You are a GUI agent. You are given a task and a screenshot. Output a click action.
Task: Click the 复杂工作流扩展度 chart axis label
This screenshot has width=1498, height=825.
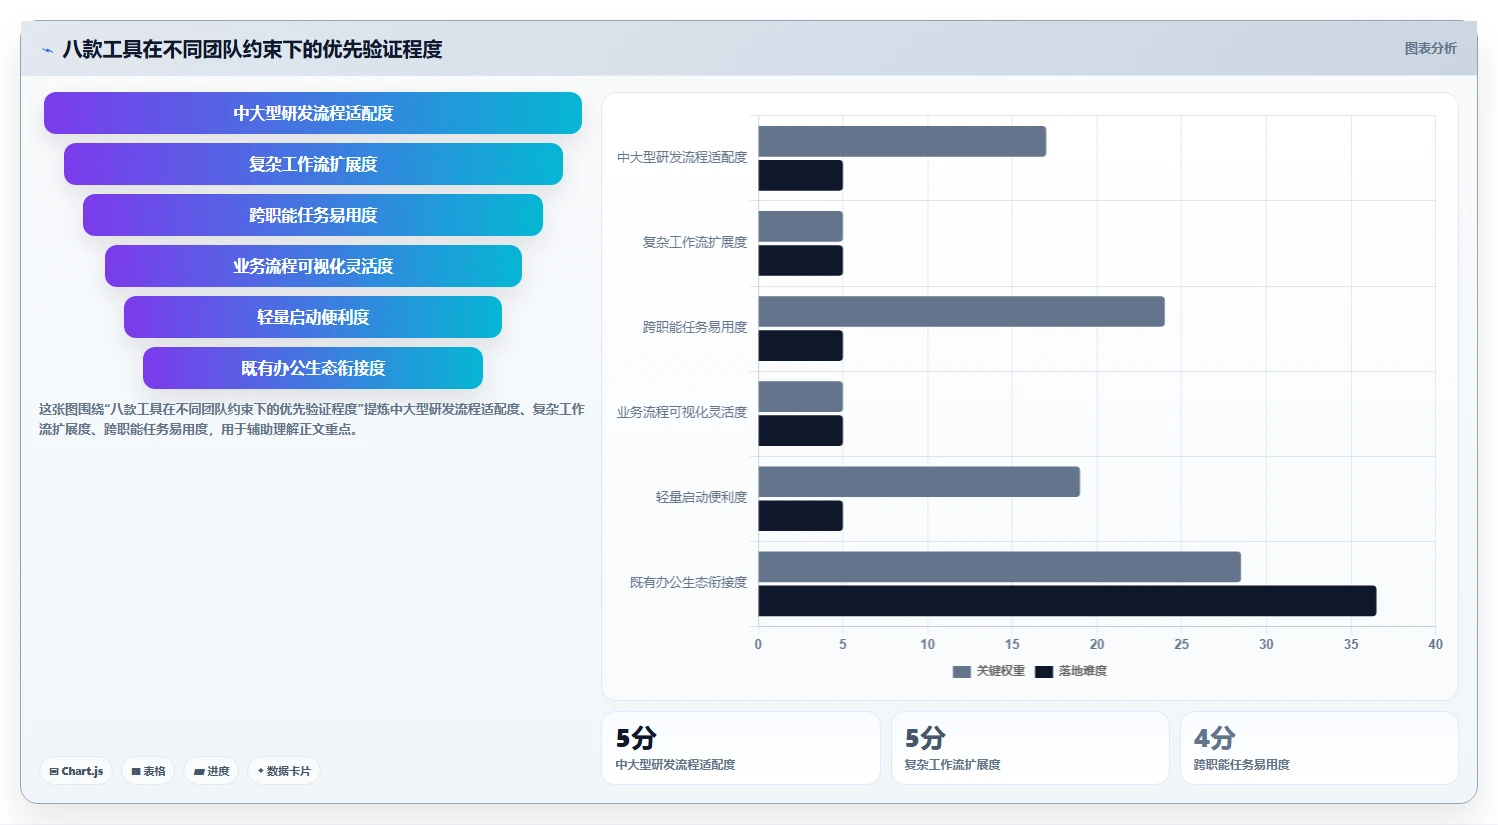pos(695,242)
